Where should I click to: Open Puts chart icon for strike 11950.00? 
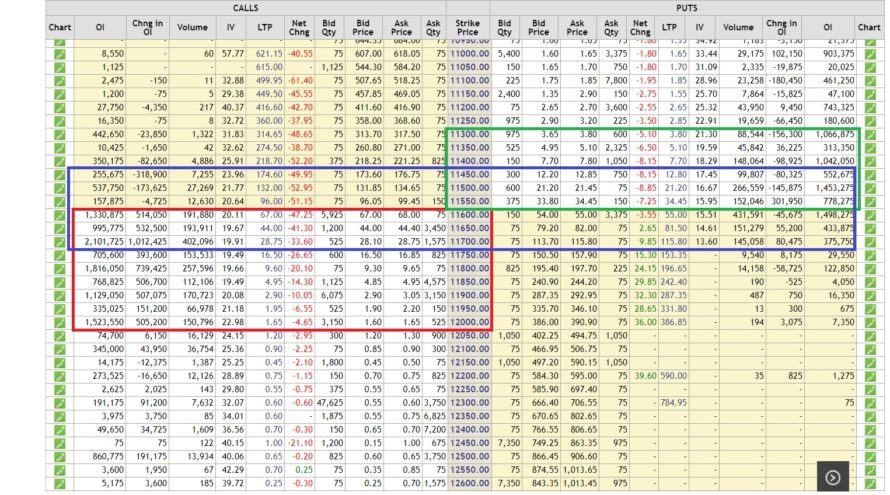[x=870, y=309]
